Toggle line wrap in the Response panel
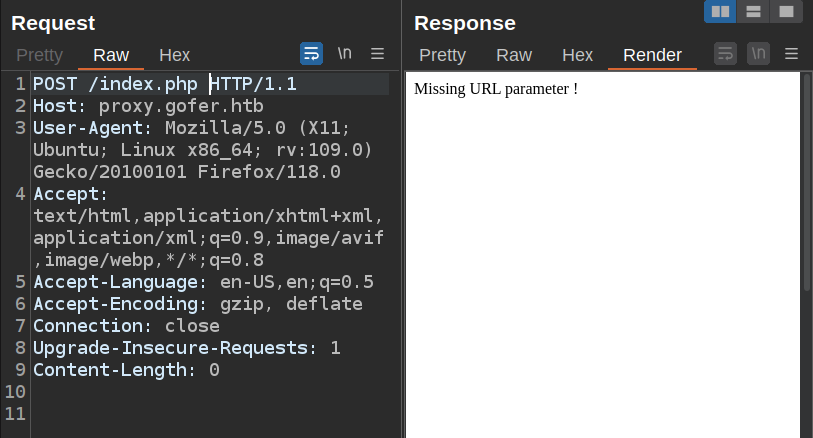813x438 pixels. 726,54
